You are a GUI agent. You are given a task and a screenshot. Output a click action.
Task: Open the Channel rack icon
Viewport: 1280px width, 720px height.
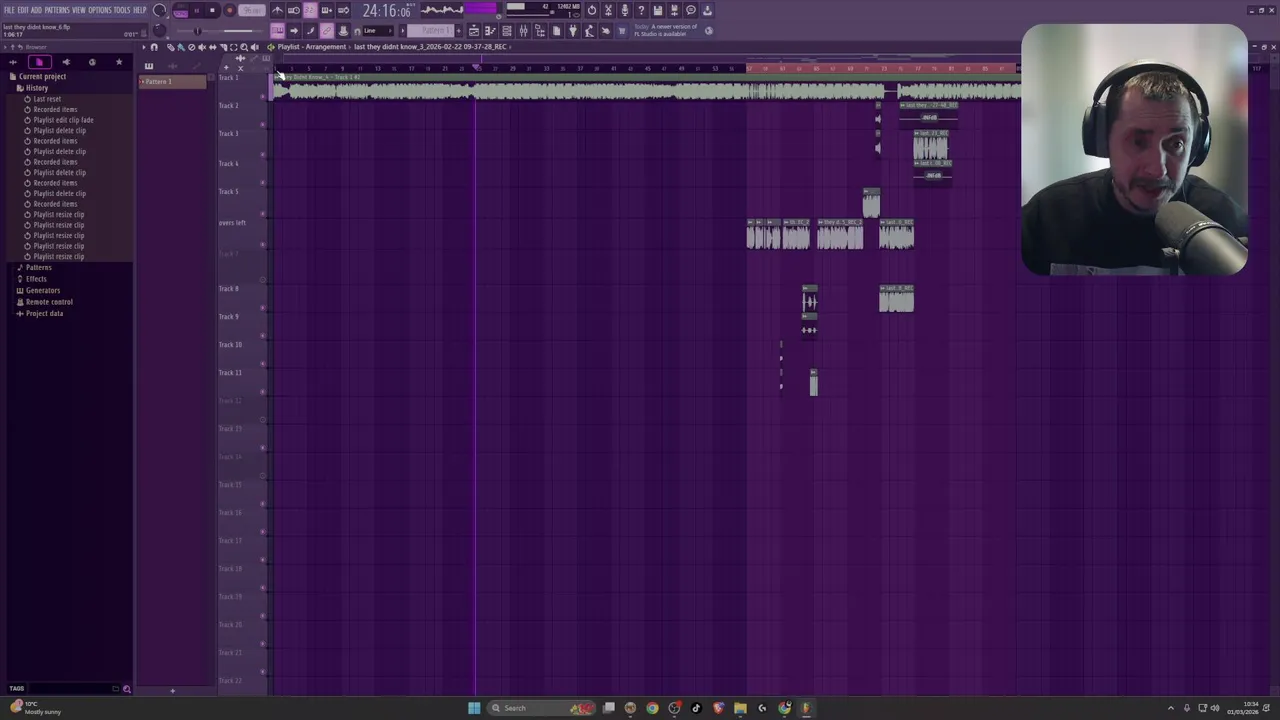click(506, 31)
